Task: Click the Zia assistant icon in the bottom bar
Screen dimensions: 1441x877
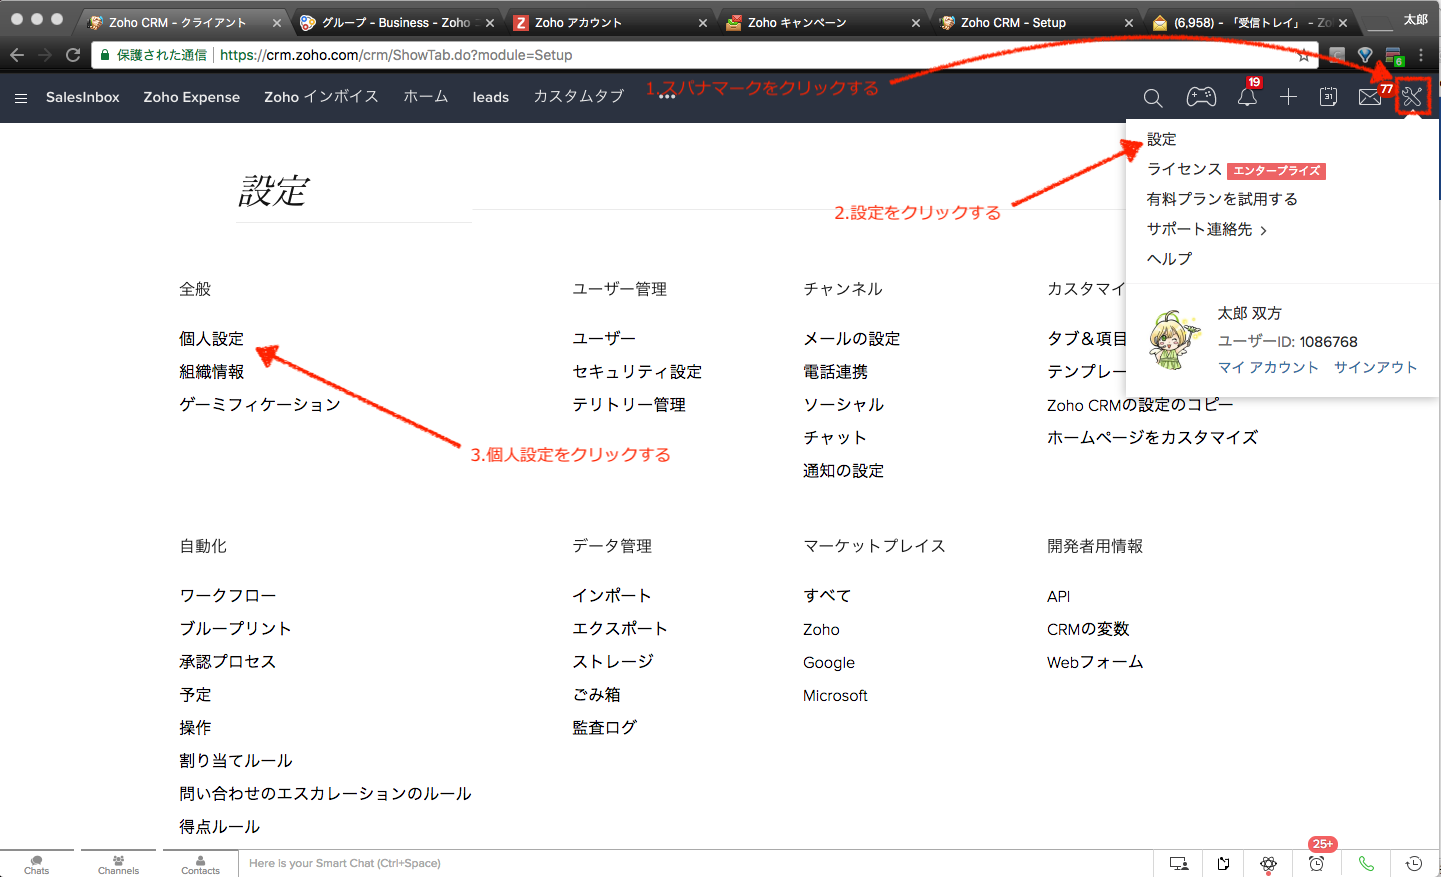Action: pos(1268,864)
